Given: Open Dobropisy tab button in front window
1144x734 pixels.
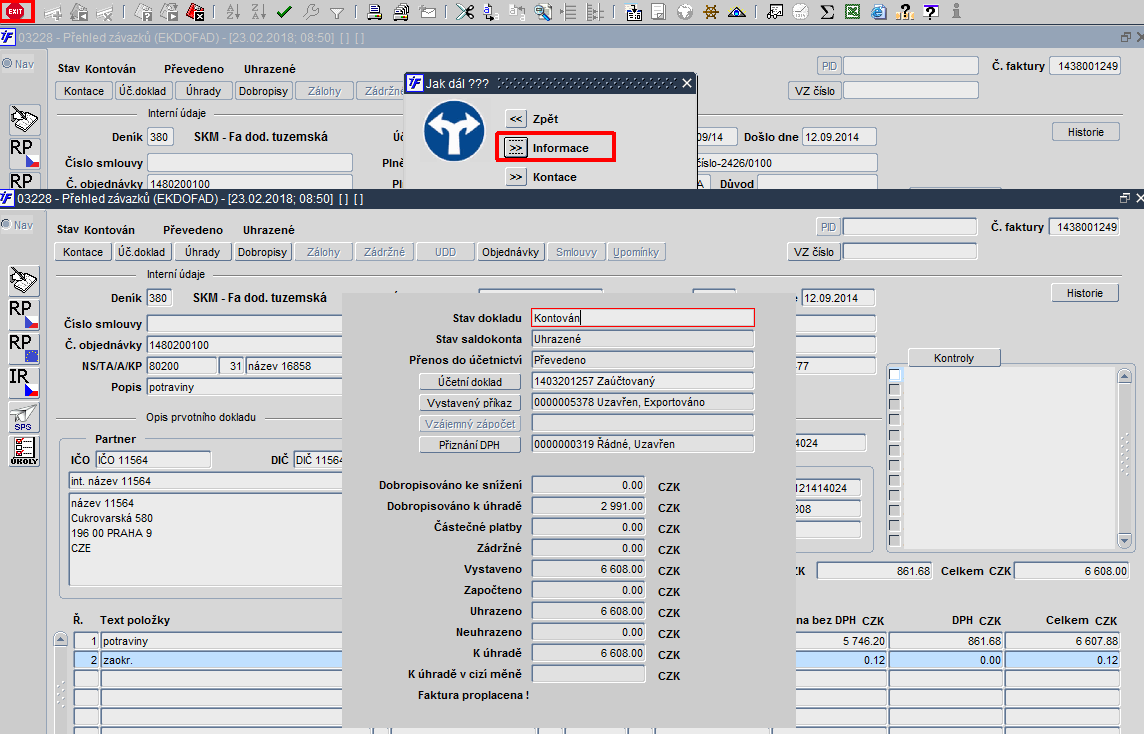Looking at the screenshot, I should pos(263,252).
